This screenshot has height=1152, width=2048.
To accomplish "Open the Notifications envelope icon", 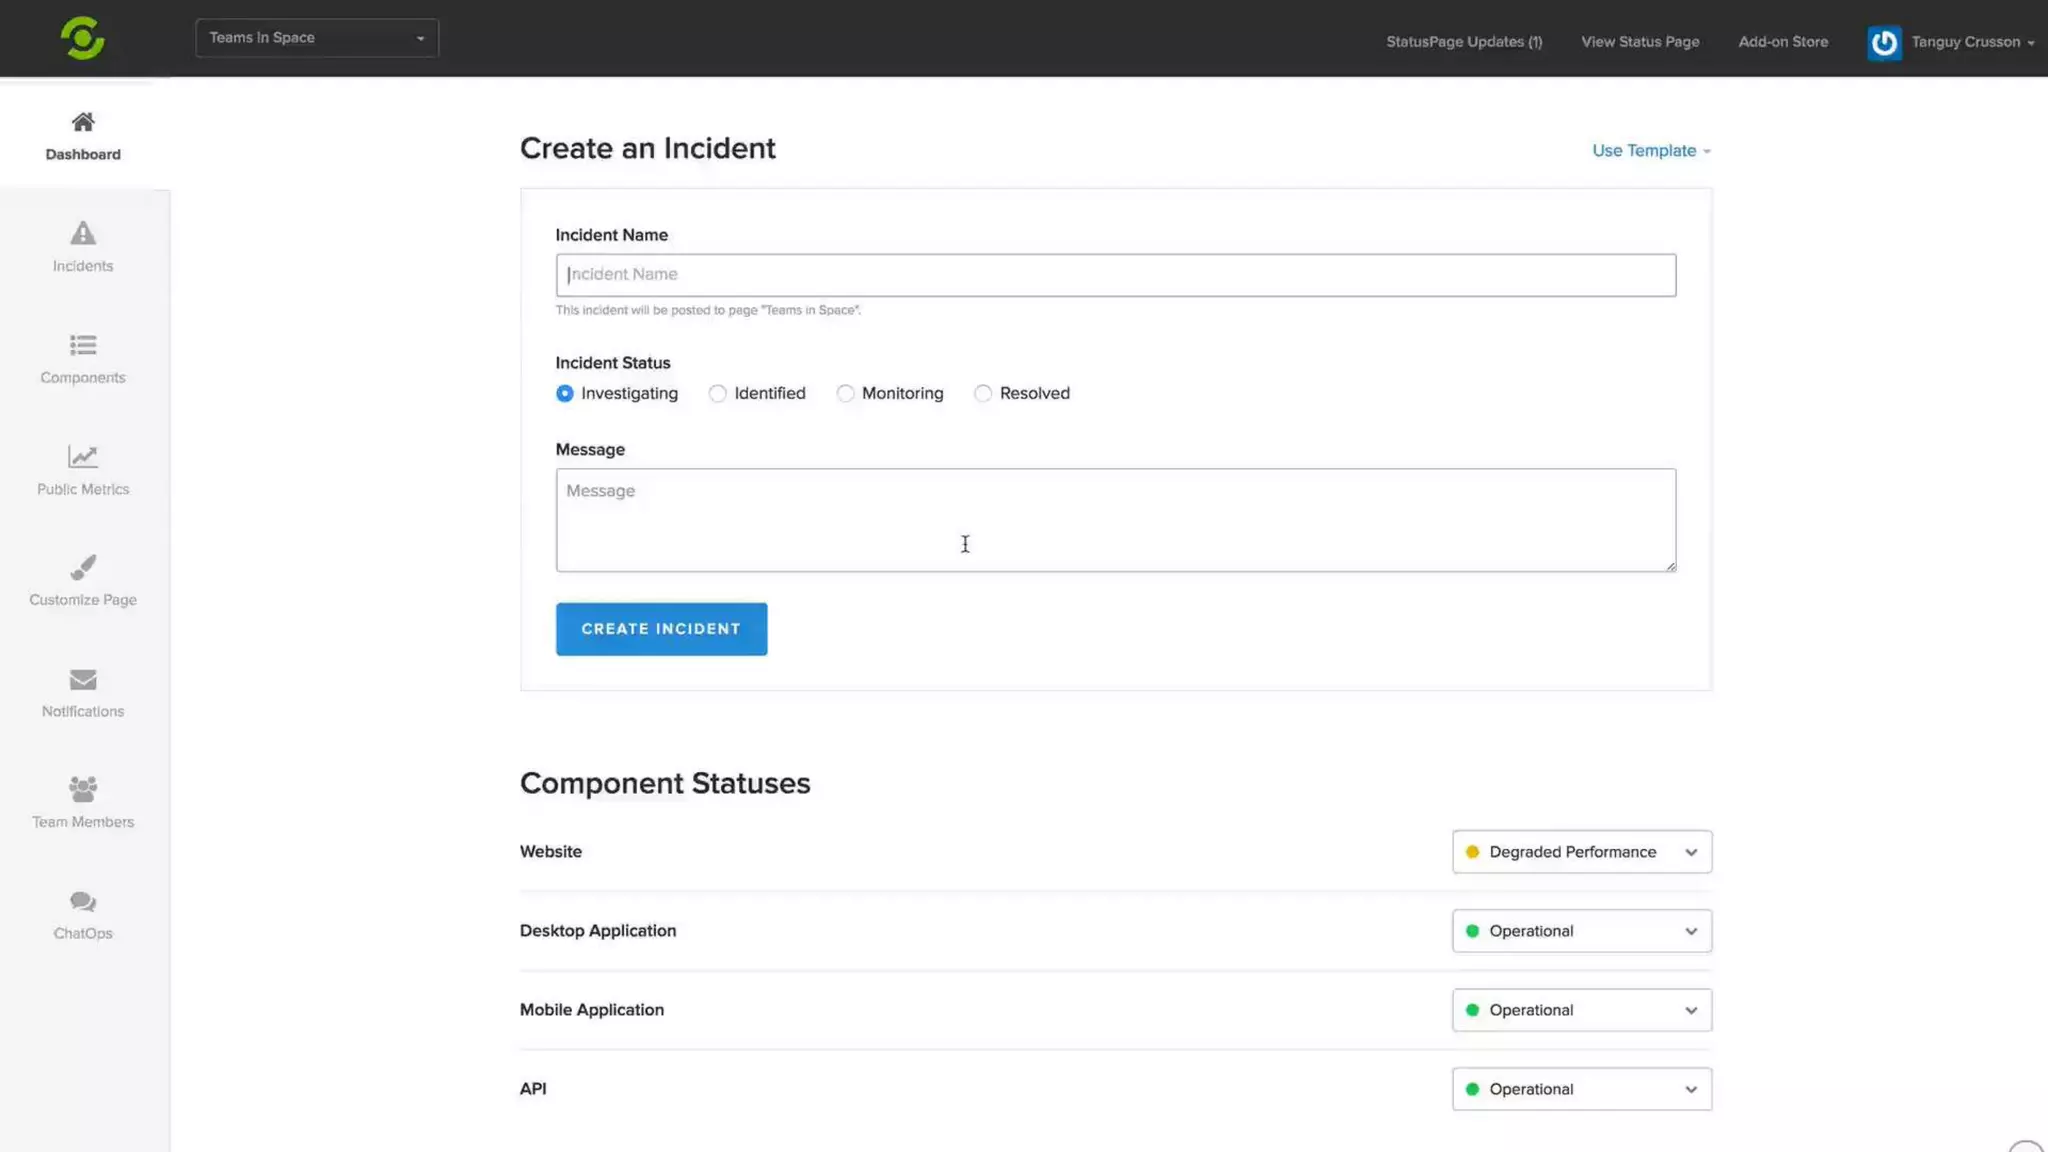I will pyautogui.click(x=83, y=680).
